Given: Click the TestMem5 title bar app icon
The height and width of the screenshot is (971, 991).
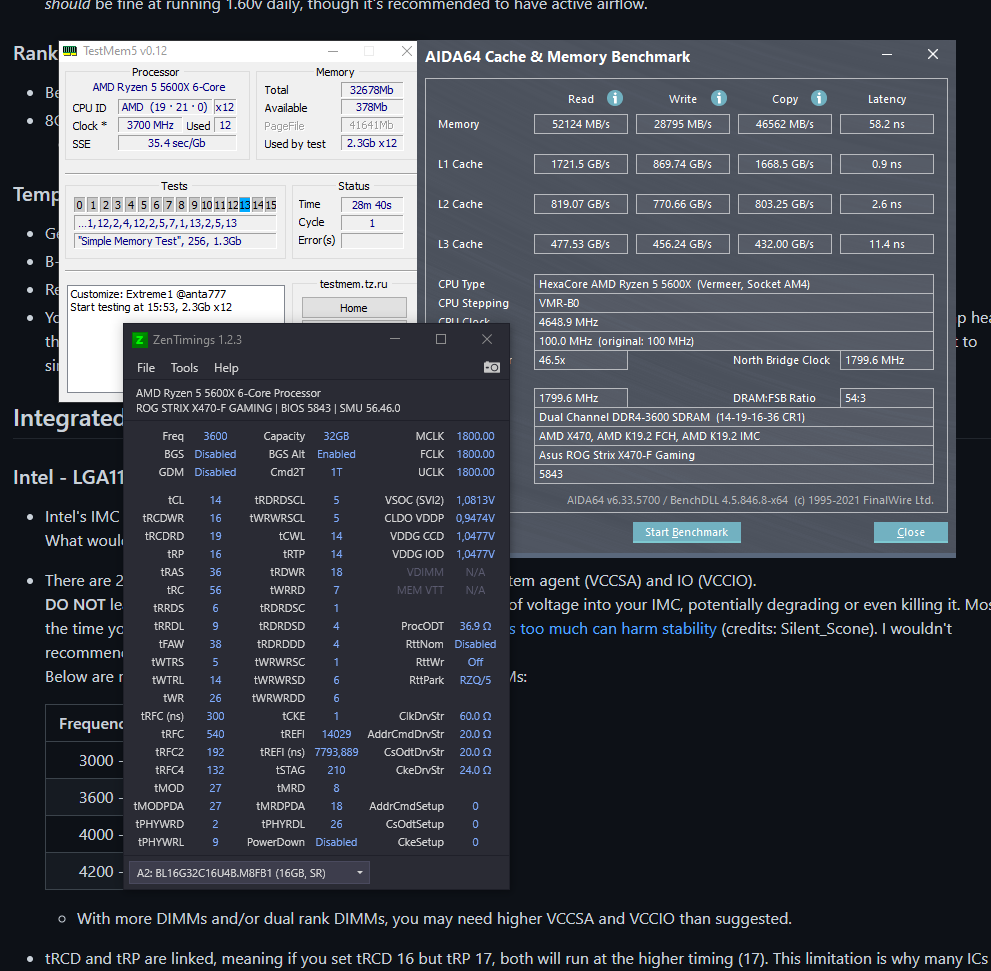Looking at the screenshot, I should coord(70,51).
